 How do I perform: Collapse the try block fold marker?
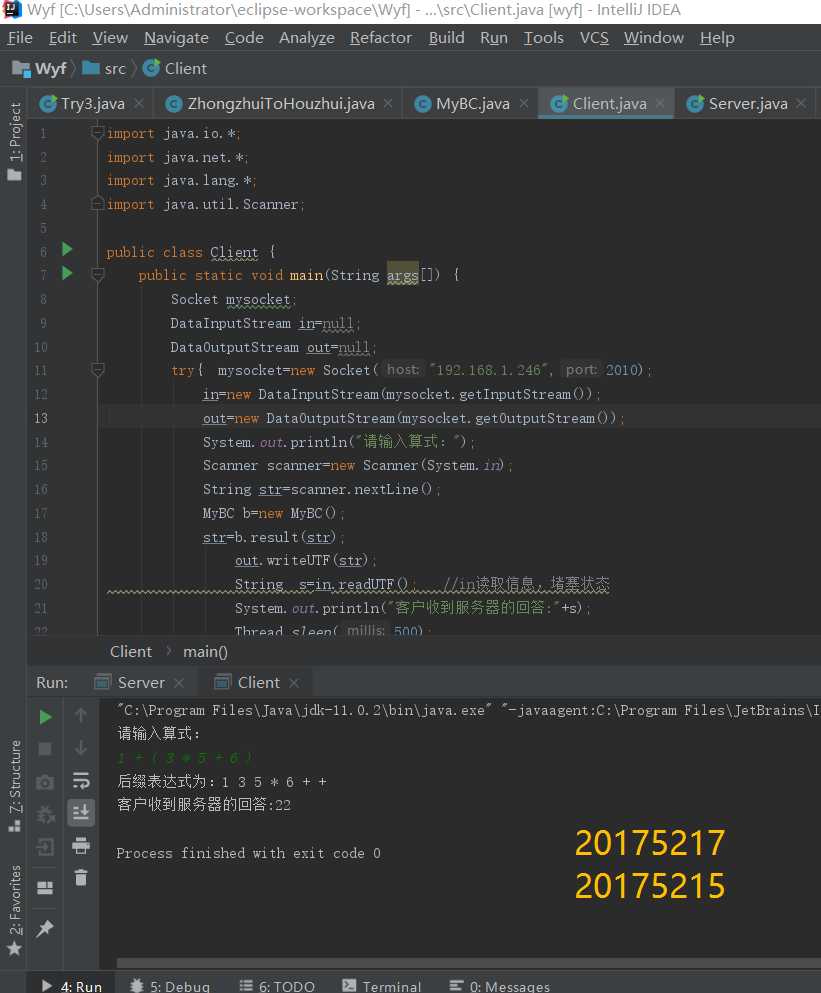click(98, 370)
